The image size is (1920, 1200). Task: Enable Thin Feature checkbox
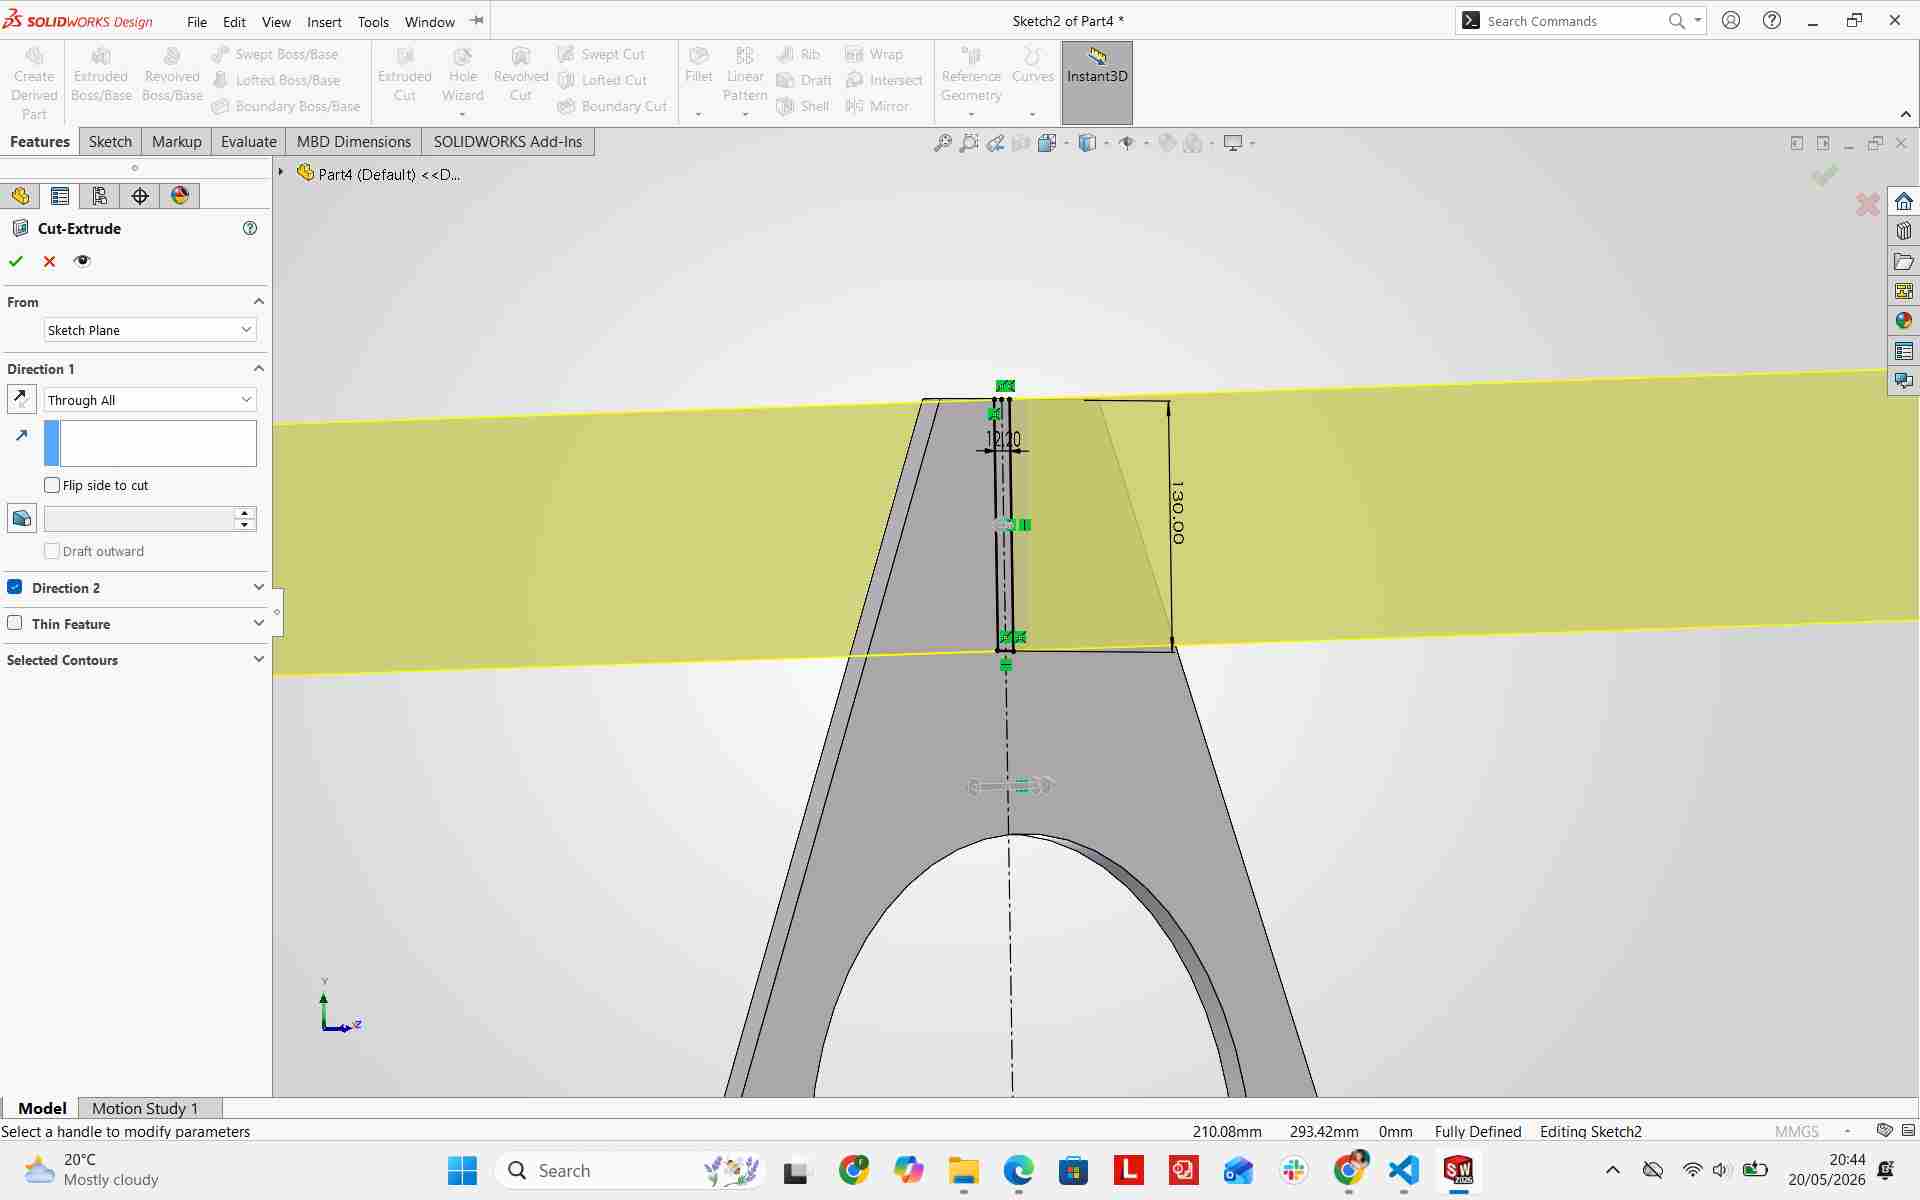pos(15,623)
